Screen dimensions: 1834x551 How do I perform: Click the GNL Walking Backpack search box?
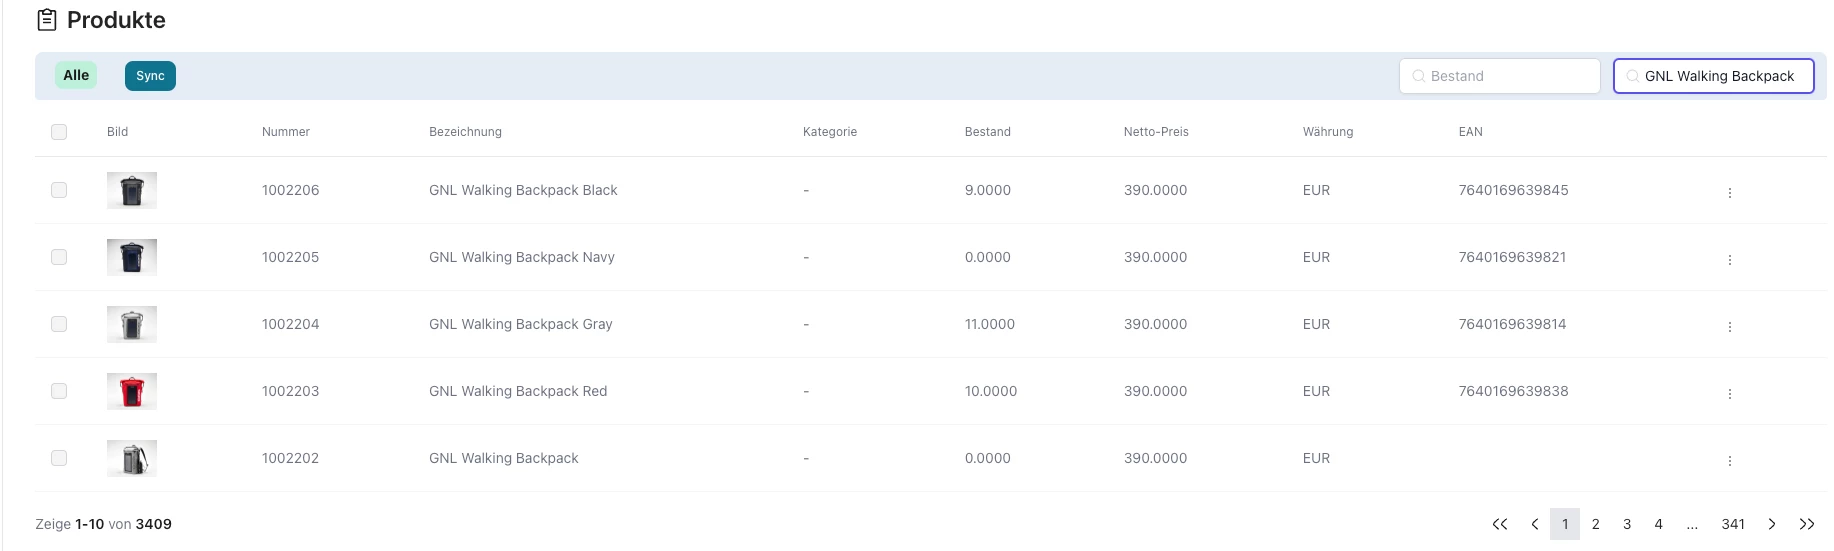1714,76
